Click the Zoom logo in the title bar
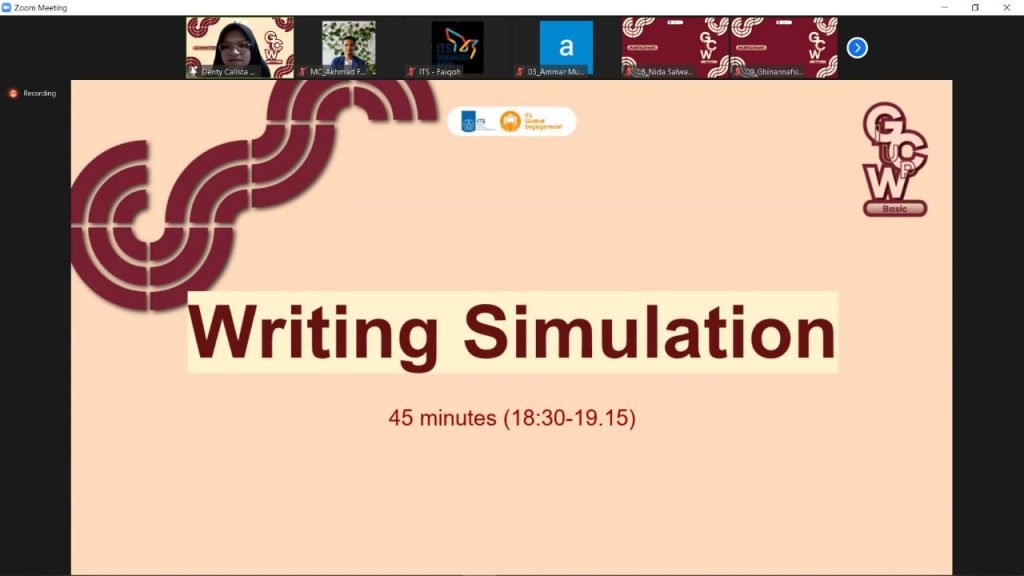Viewport: 1024px width, 576px height. 7,7
